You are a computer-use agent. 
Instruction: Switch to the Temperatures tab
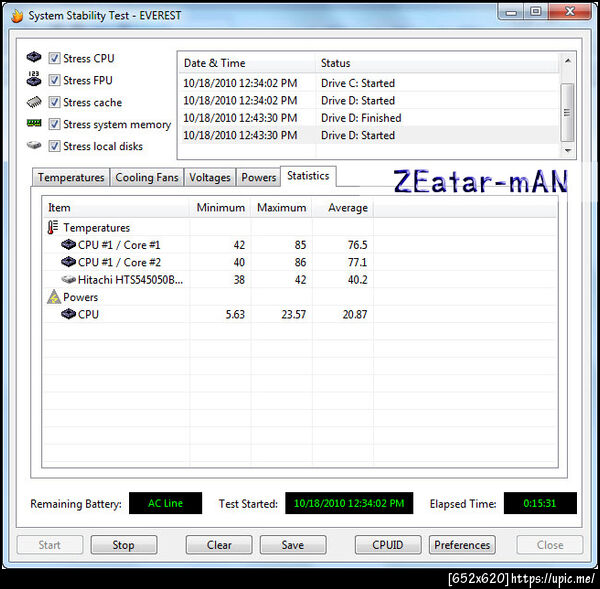(71, 178)
